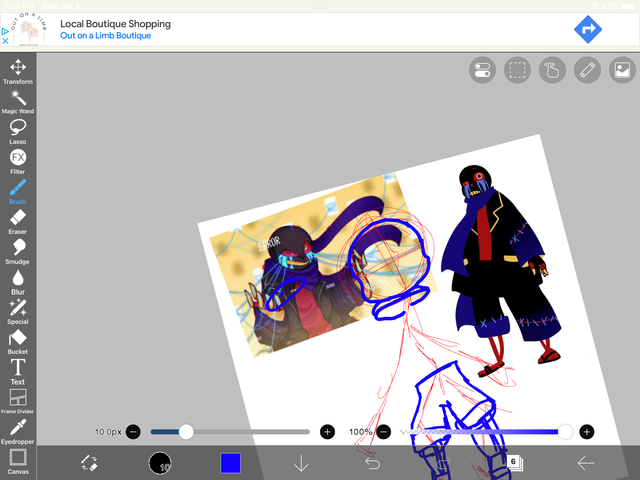The width and height of the screenshot is (640, 480).
Task: Close the ad with X icon
Action: pos(5,41)
